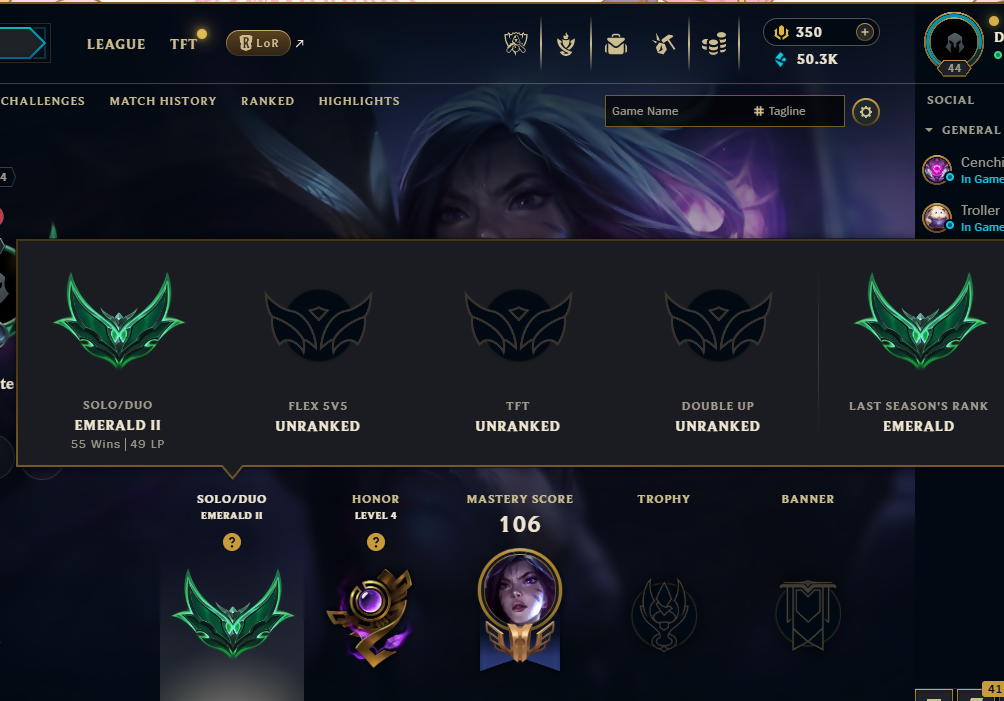
Task: Open profile settings gear icon
Action: click(x=866, y=112)
